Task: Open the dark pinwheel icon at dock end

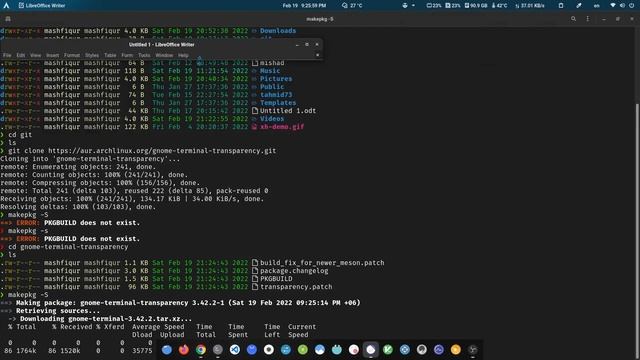Action: coord(473,350)
